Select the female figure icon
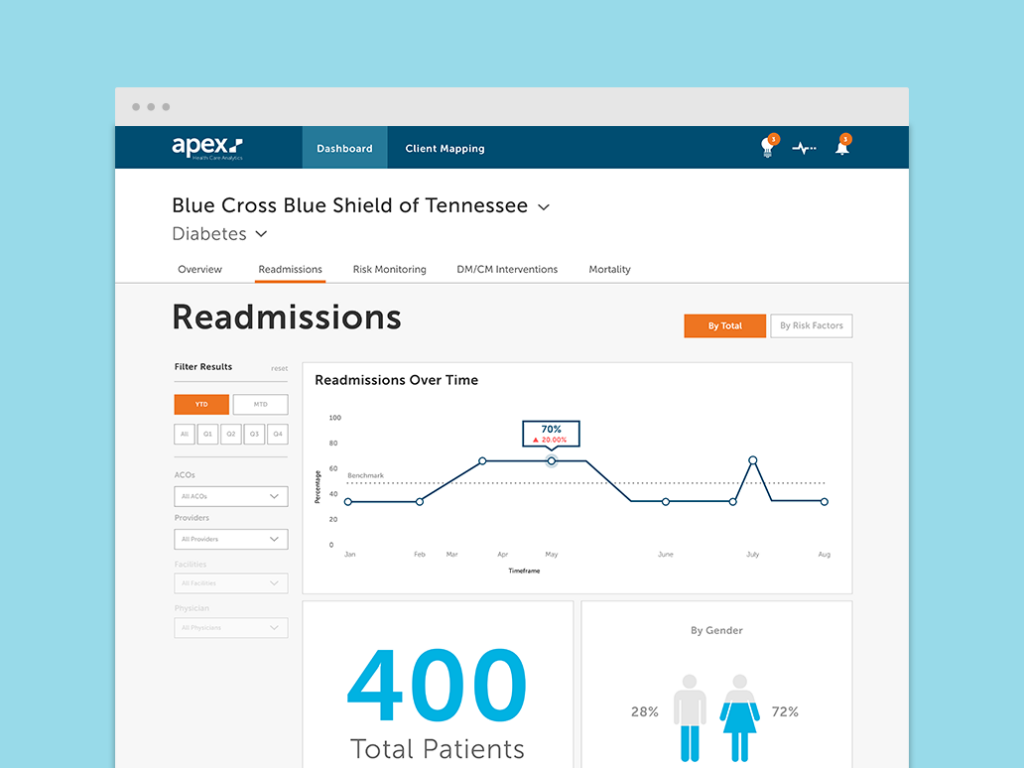1024x768 pixels. [739, 718]
